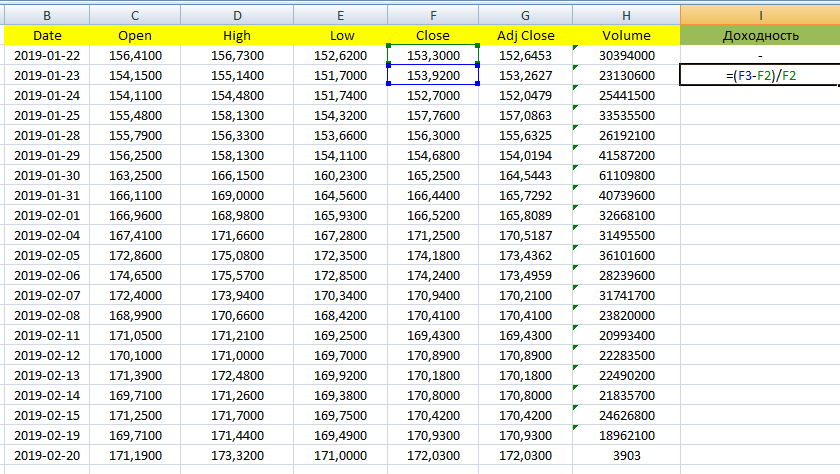
Task: Select date cell 2019-01-30
Action: 47,175
